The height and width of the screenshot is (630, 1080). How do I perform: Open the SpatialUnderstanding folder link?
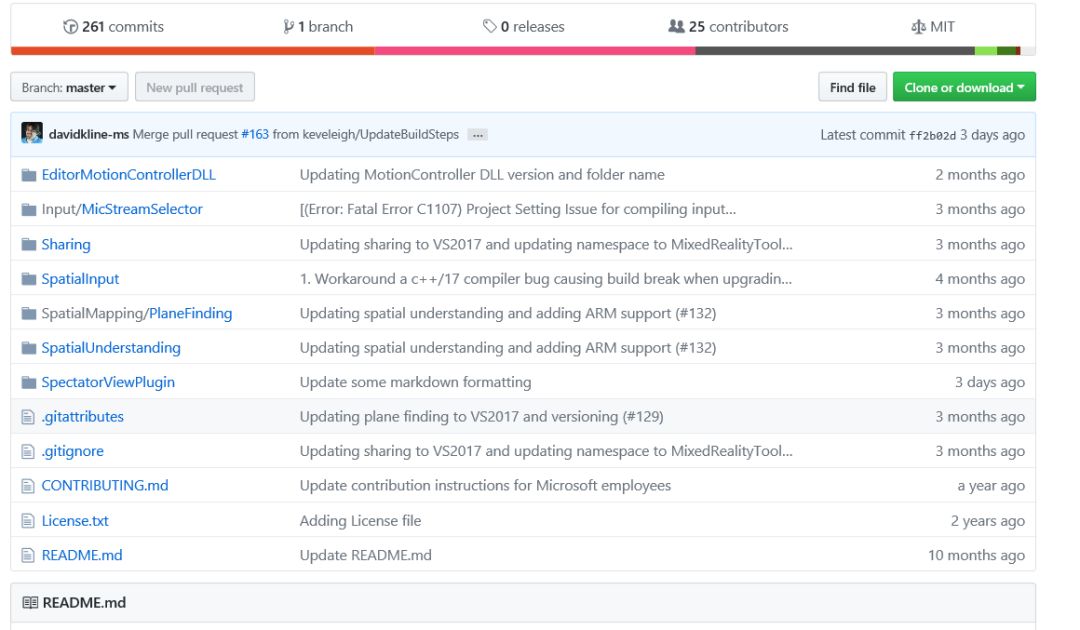pos(111,348)
